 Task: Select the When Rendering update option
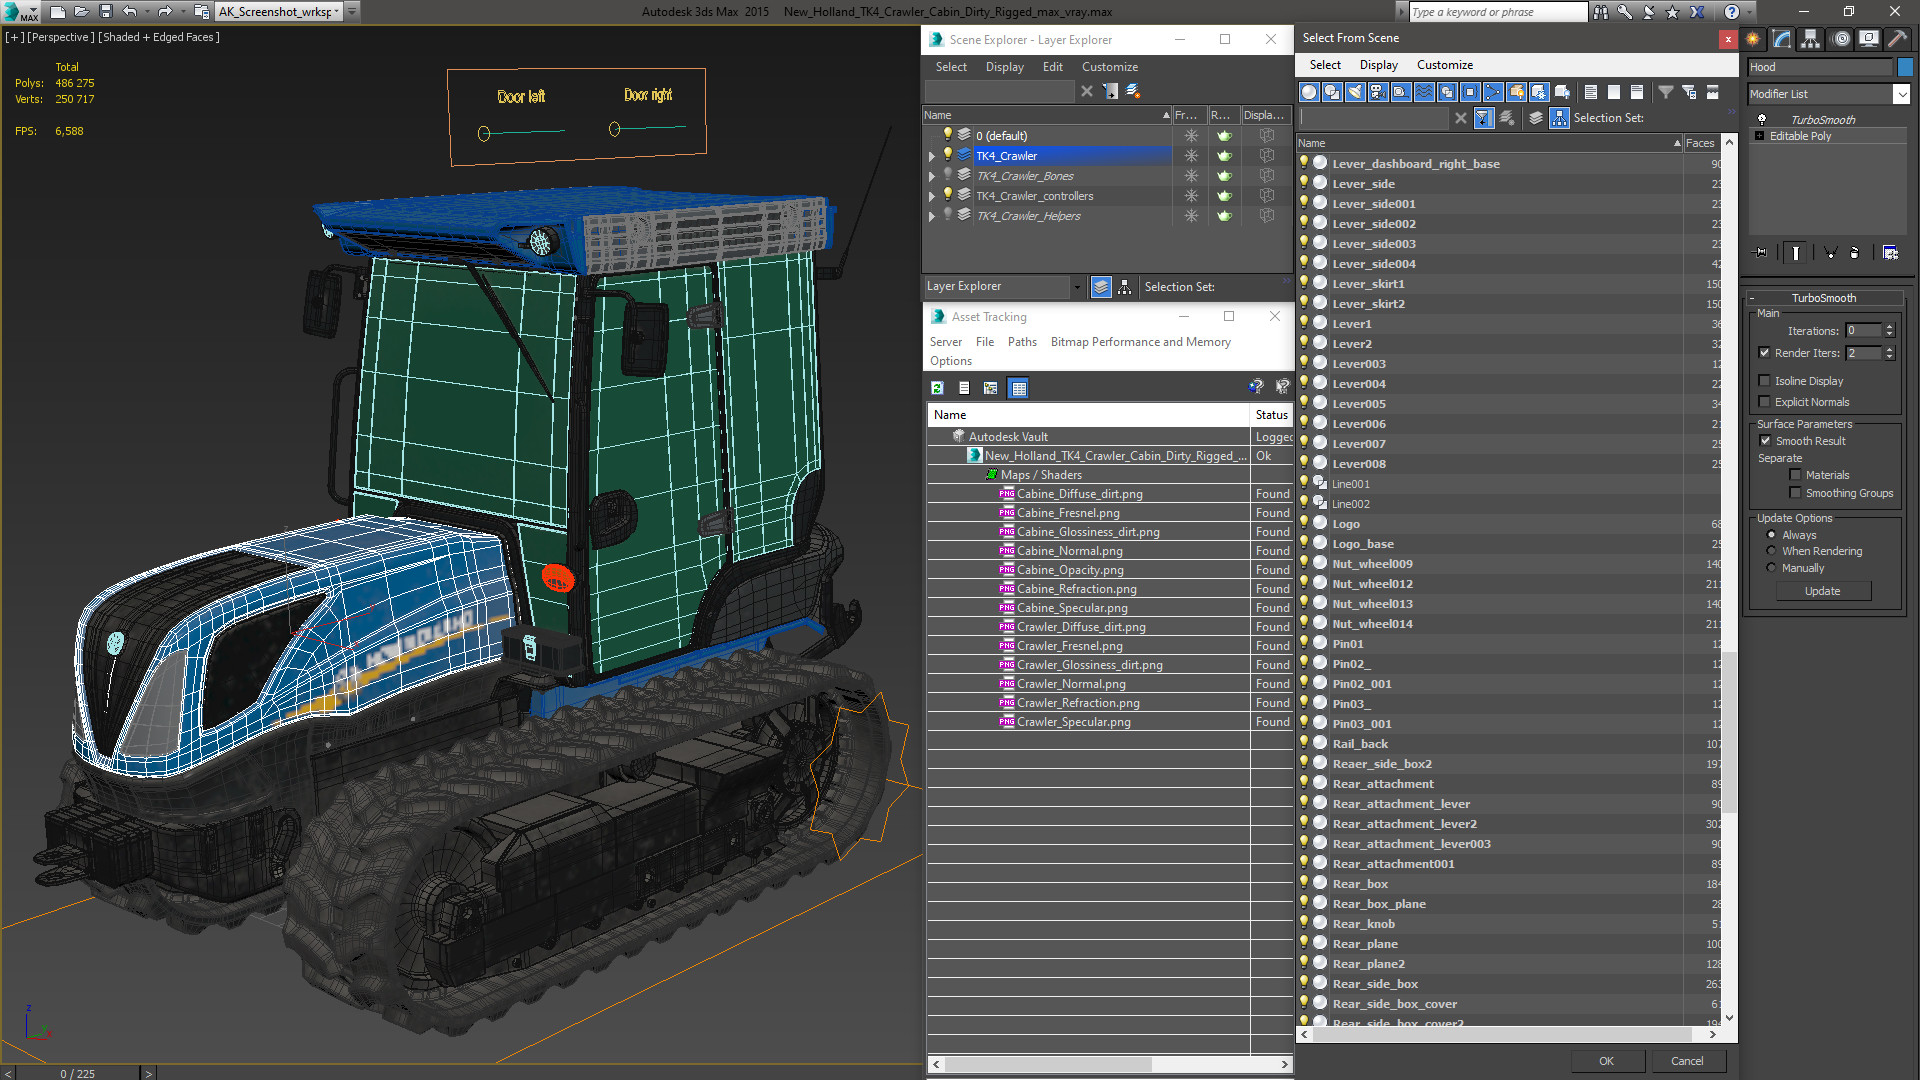click(1771, 551)
